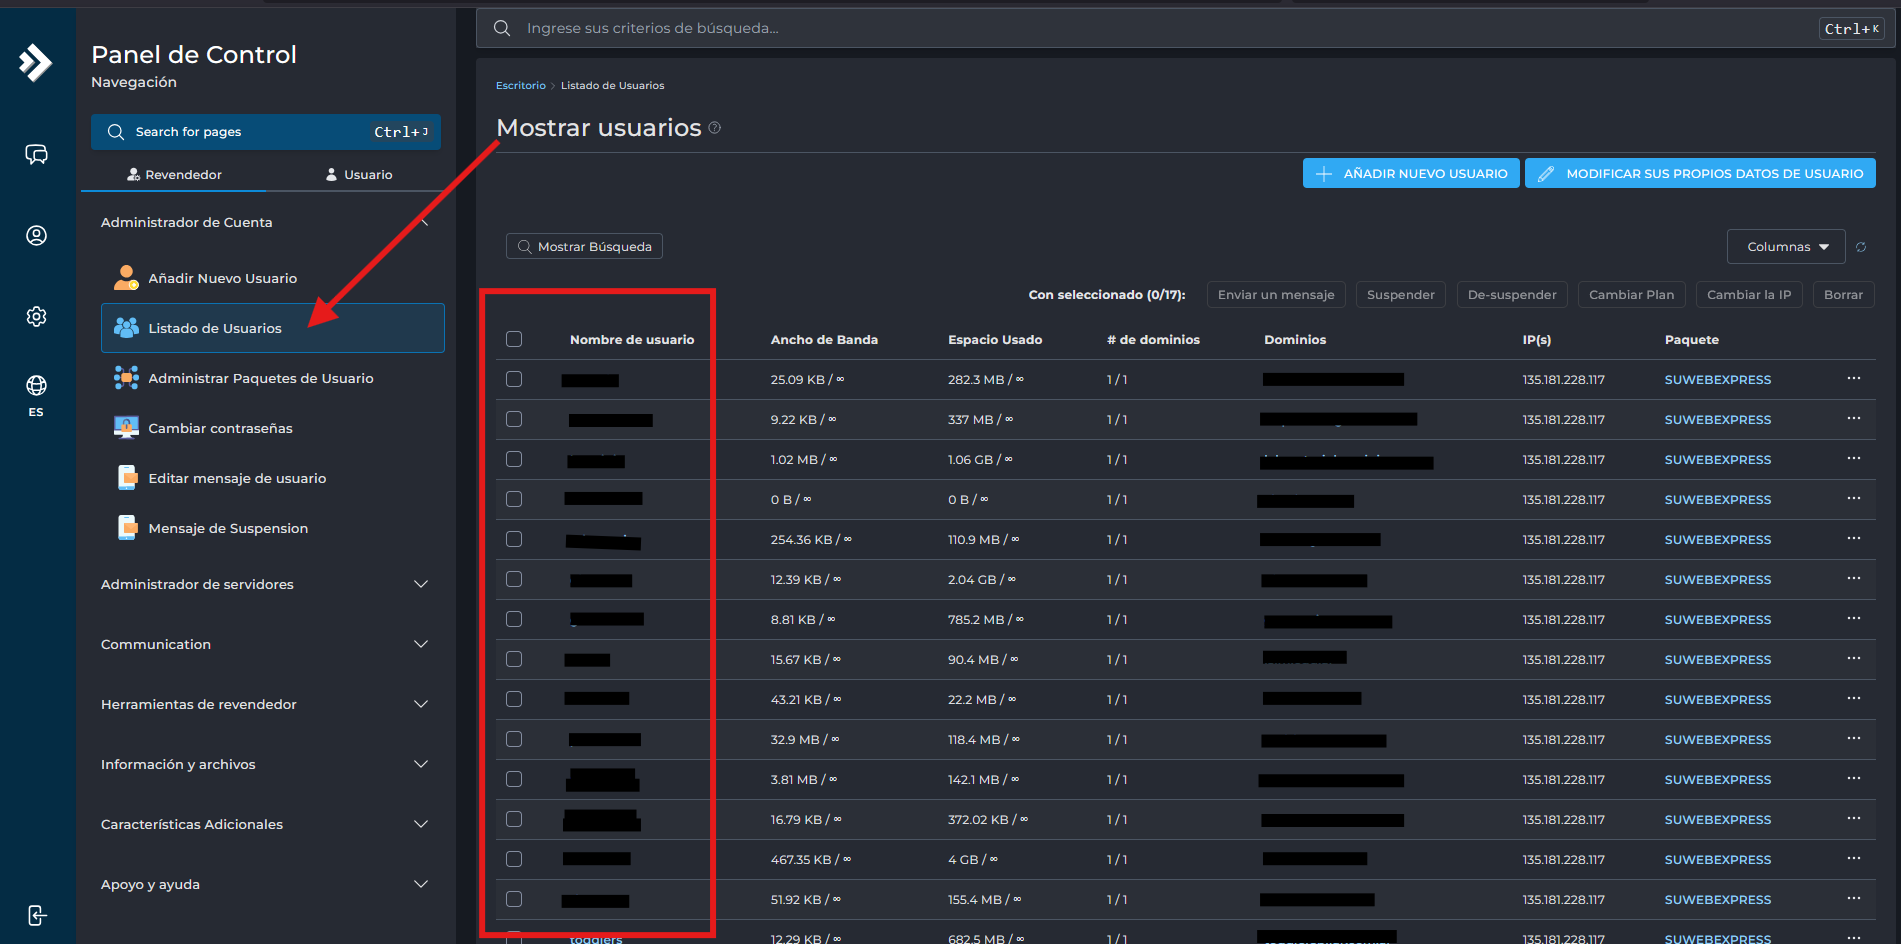Viewport: 1901px width, 944px height.
Task: Open the user profile icon in sidebar
Action: click(x=36, y=235)
